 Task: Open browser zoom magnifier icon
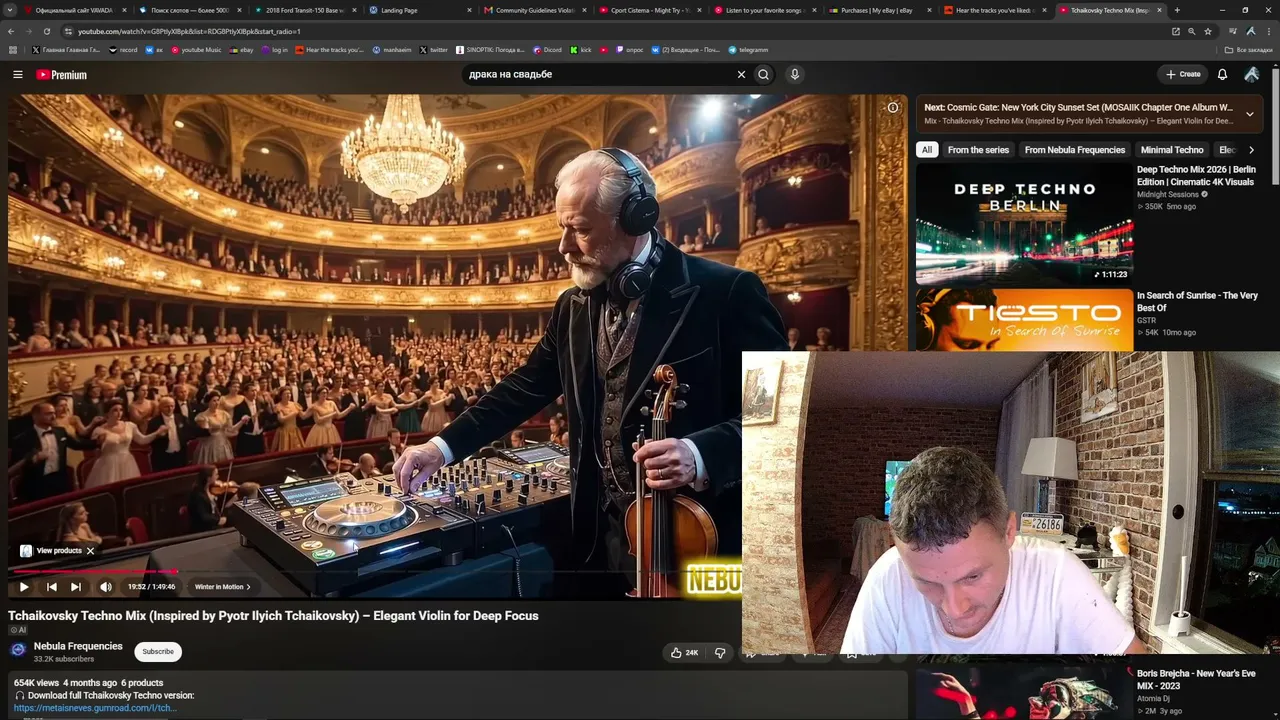pos(1191,31)
